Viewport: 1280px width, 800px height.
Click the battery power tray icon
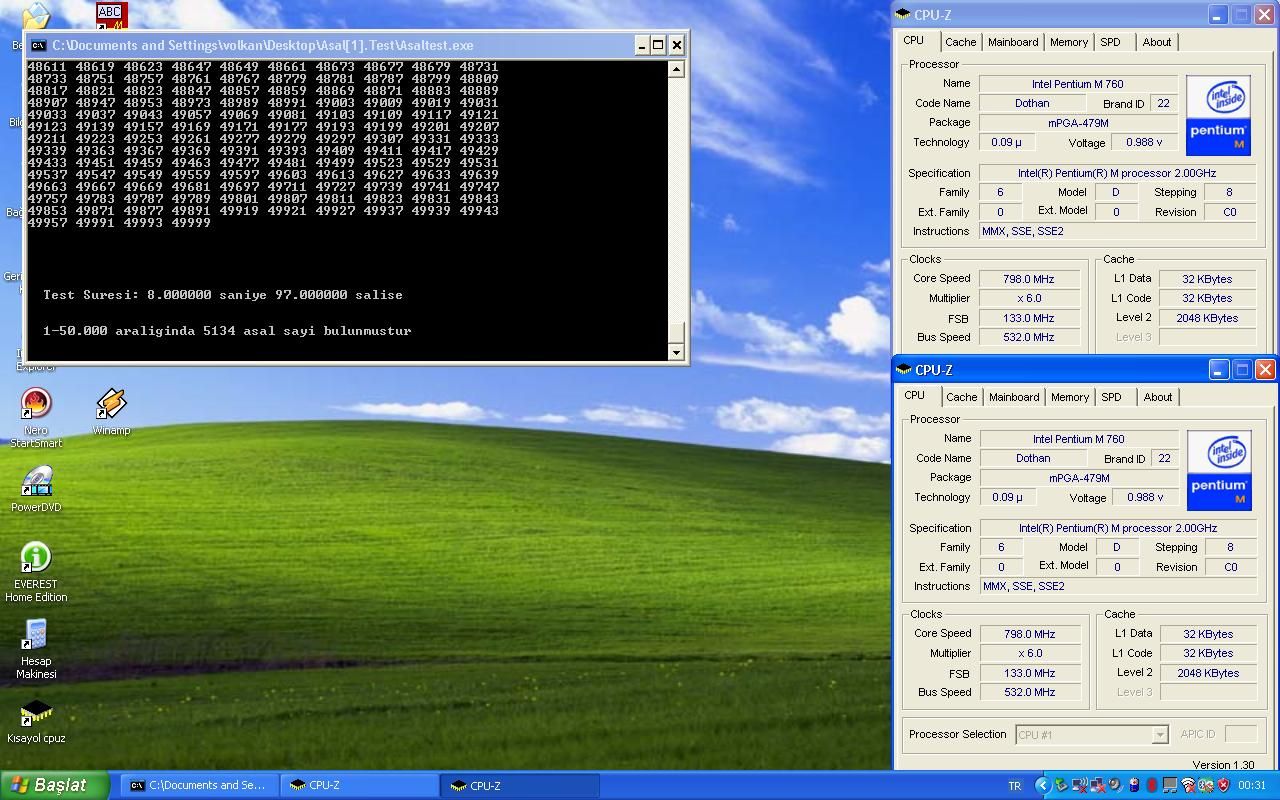(x=1134, y=785)
